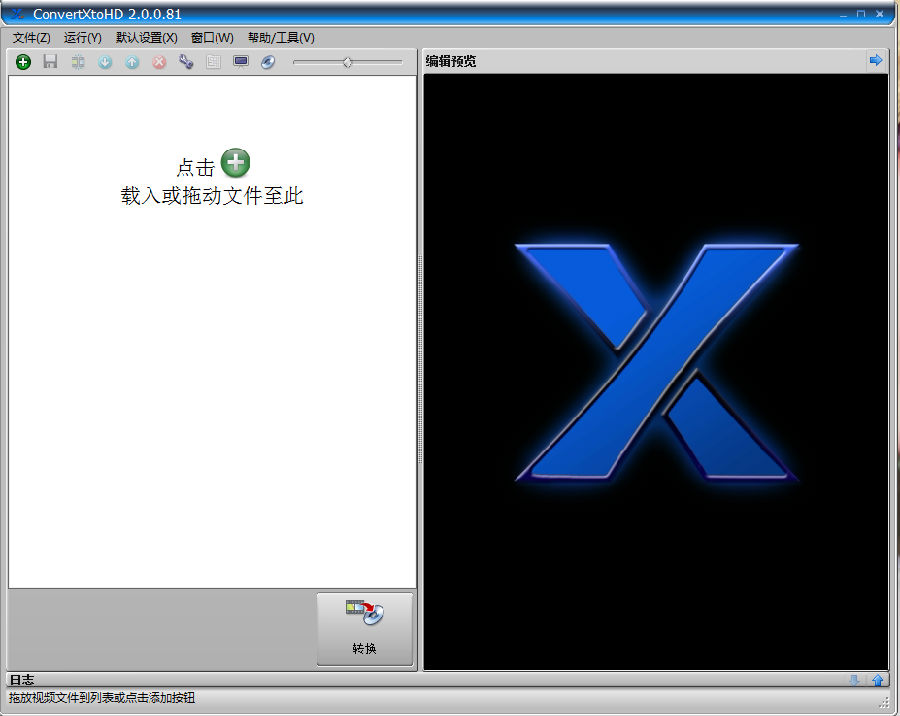Click the 编辑预览 panel title
The image size is (900, 716).
coord(451,61)
